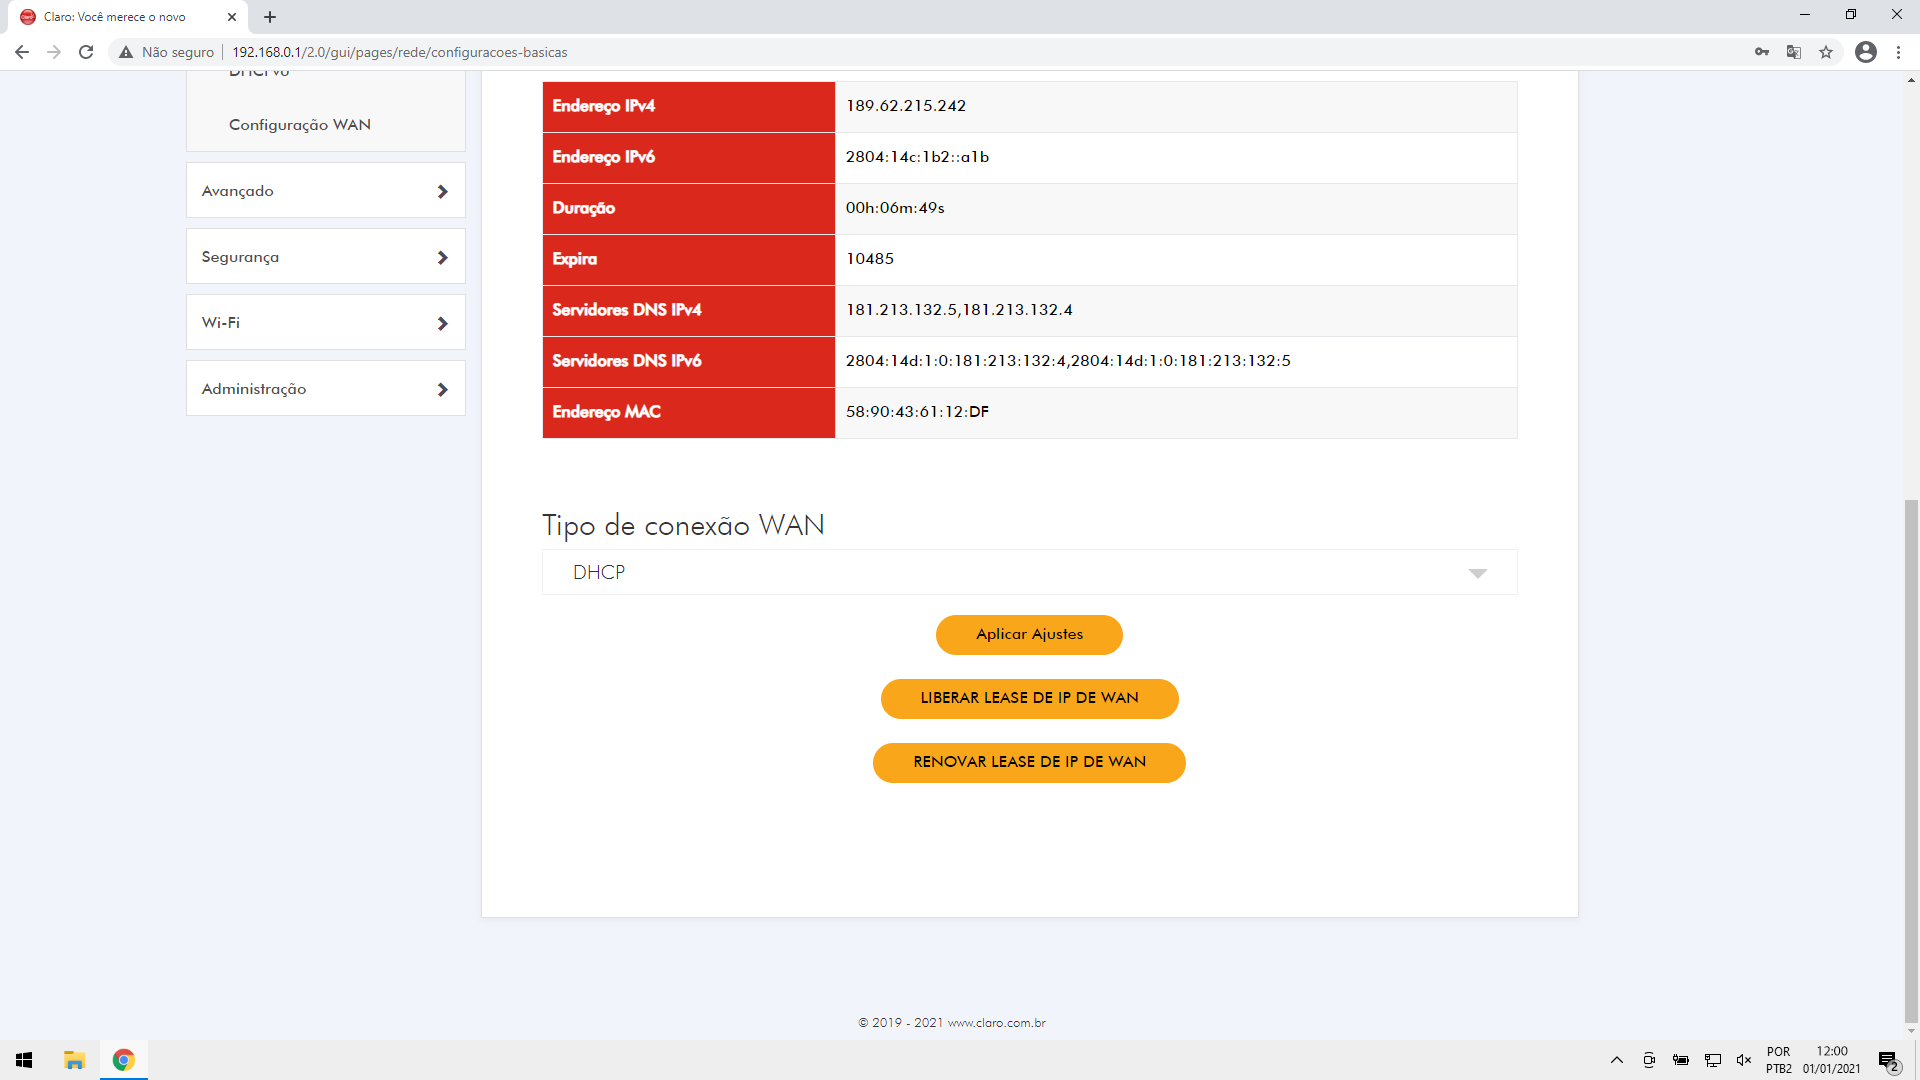Open the Chrome three-dot menu
1920x1080 pixels.
1898,52
